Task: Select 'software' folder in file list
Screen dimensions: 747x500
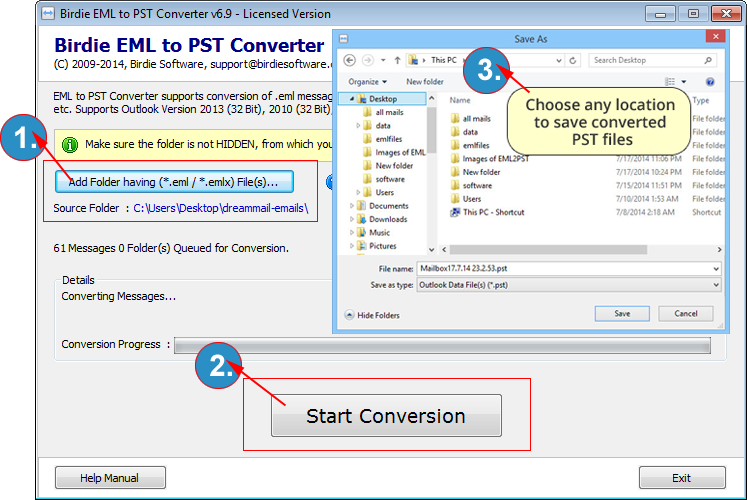Action: click(x=477, y=185)
